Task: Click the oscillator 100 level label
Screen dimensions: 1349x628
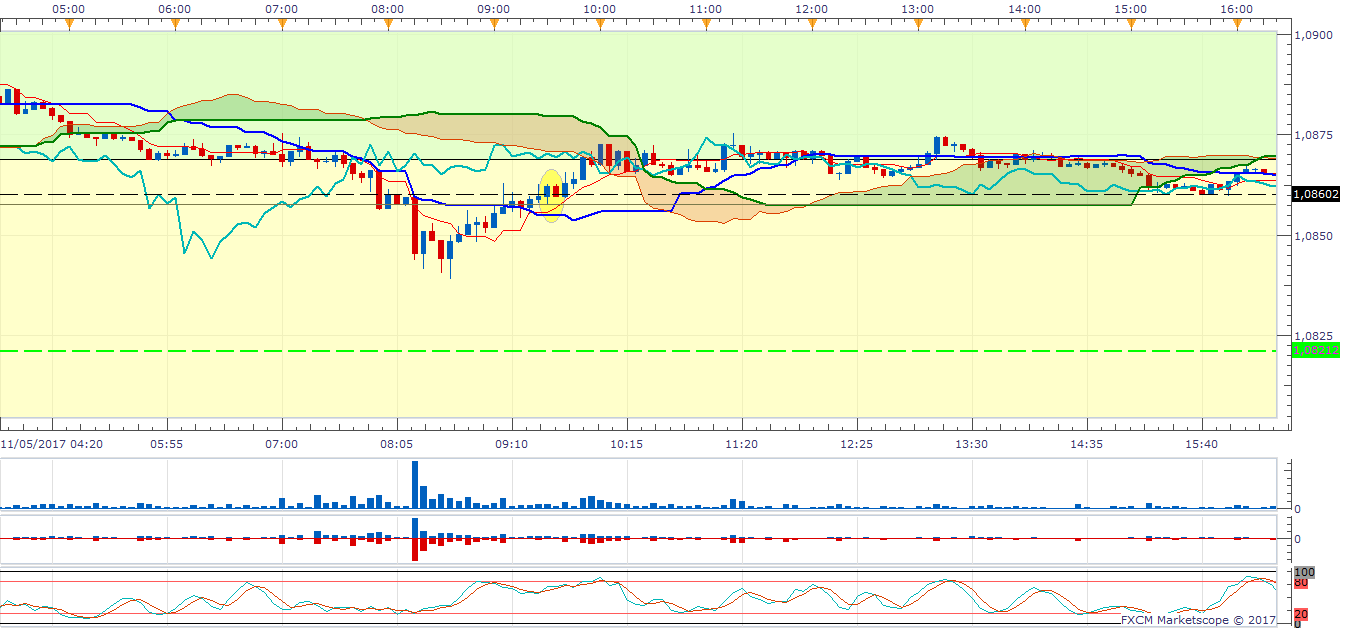Action: click(1305, 573)
